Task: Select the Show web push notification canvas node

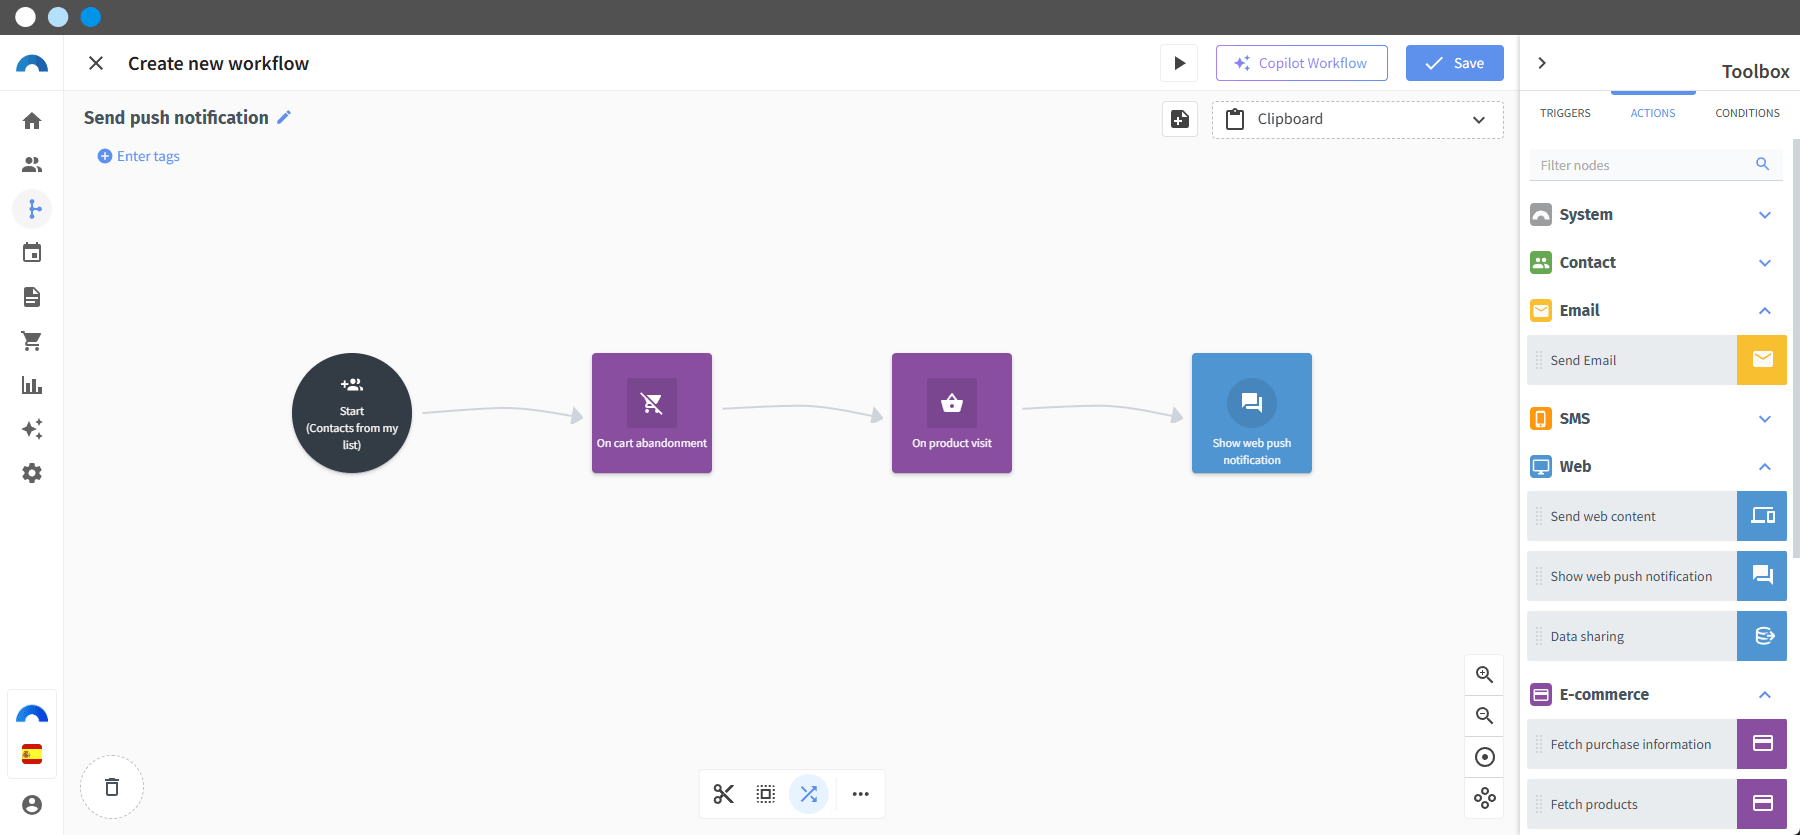Action: [x=1252, y=413]
